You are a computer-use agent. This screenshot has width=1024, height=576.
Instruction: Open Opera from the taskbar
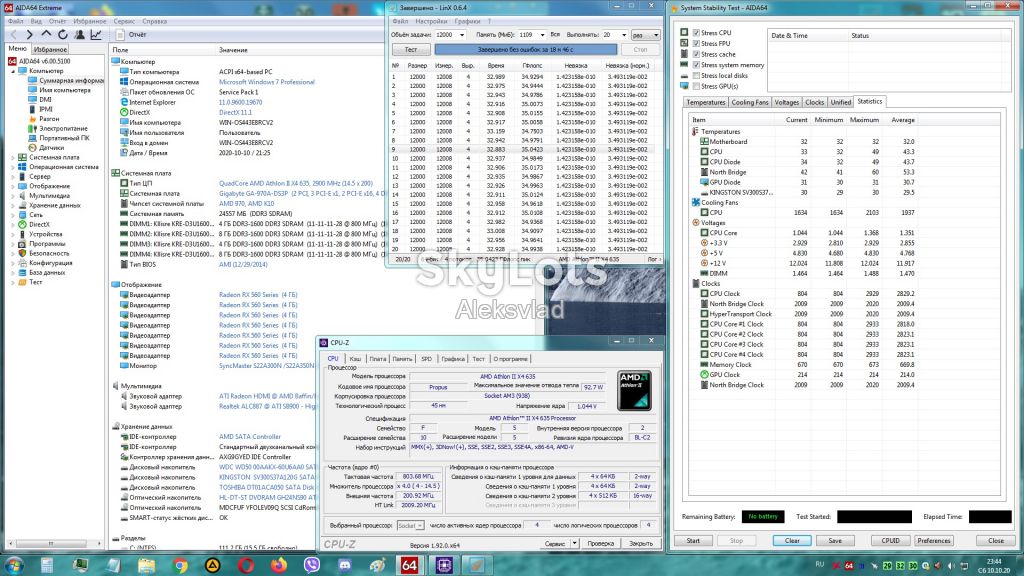point(246,566)
